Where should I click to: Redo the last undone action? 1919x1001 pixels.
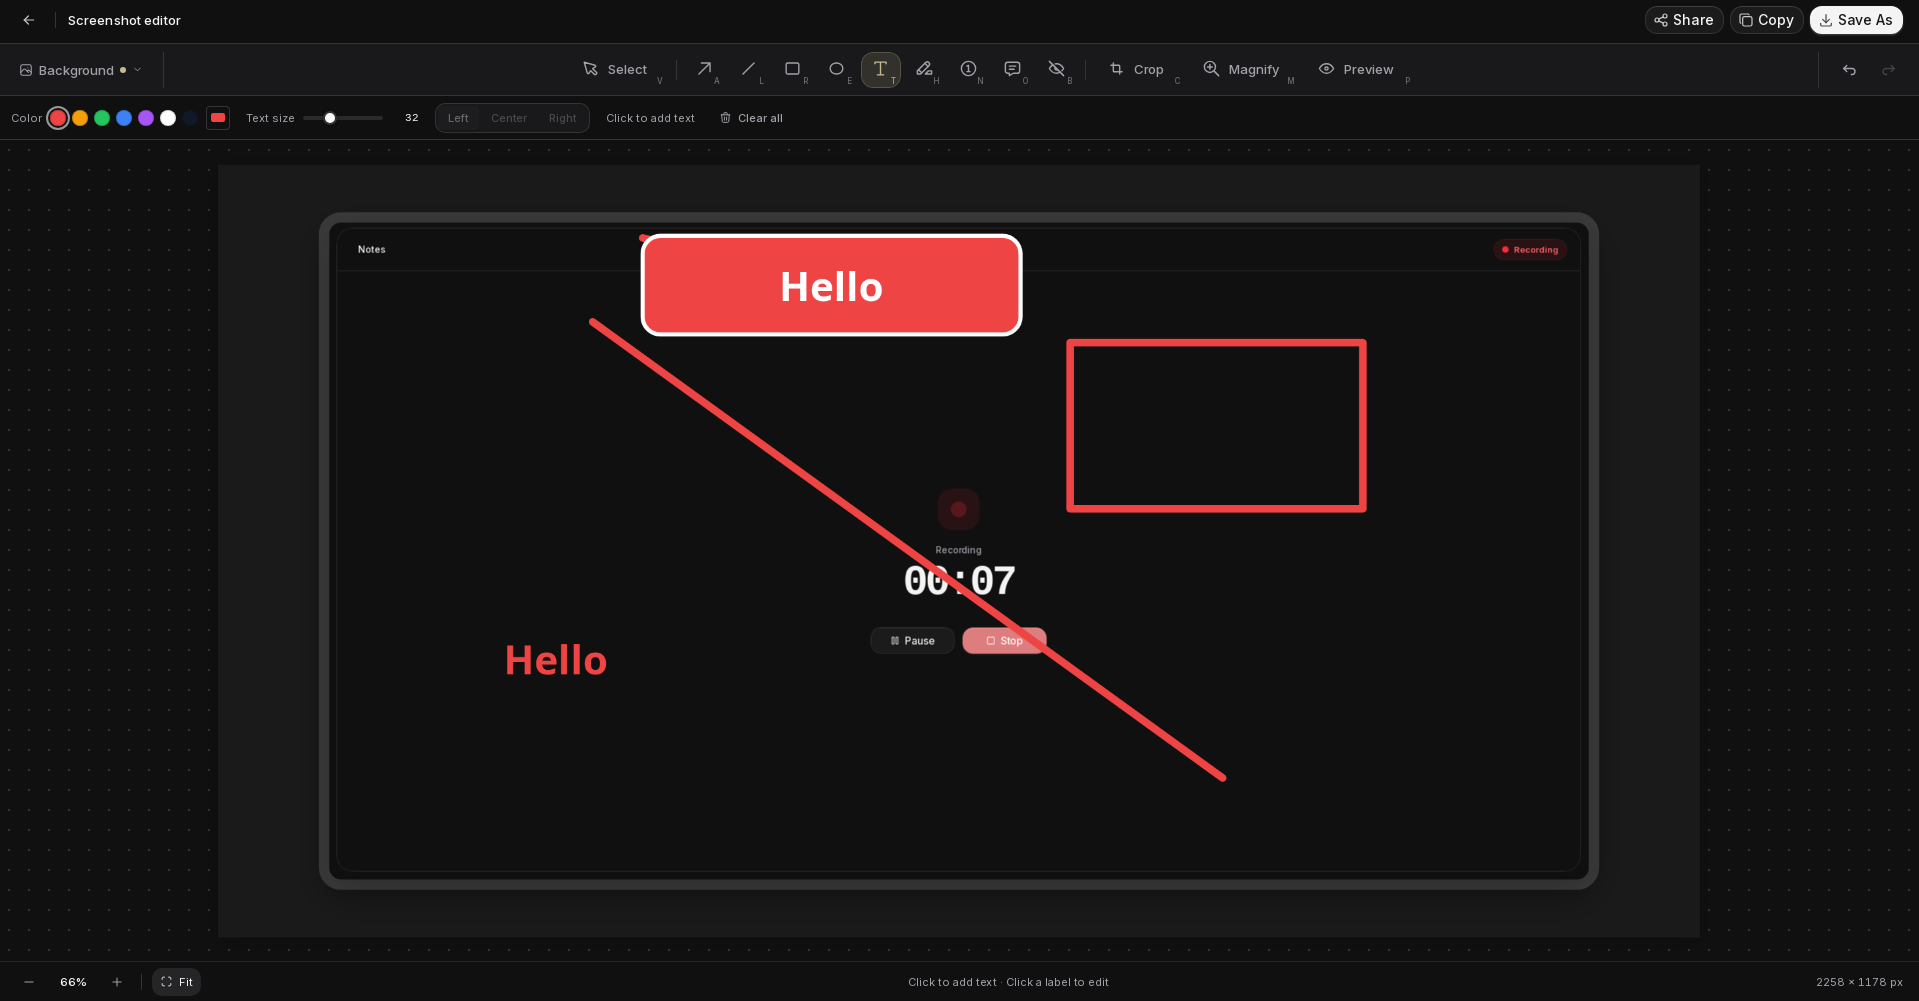click(1889, 70)
